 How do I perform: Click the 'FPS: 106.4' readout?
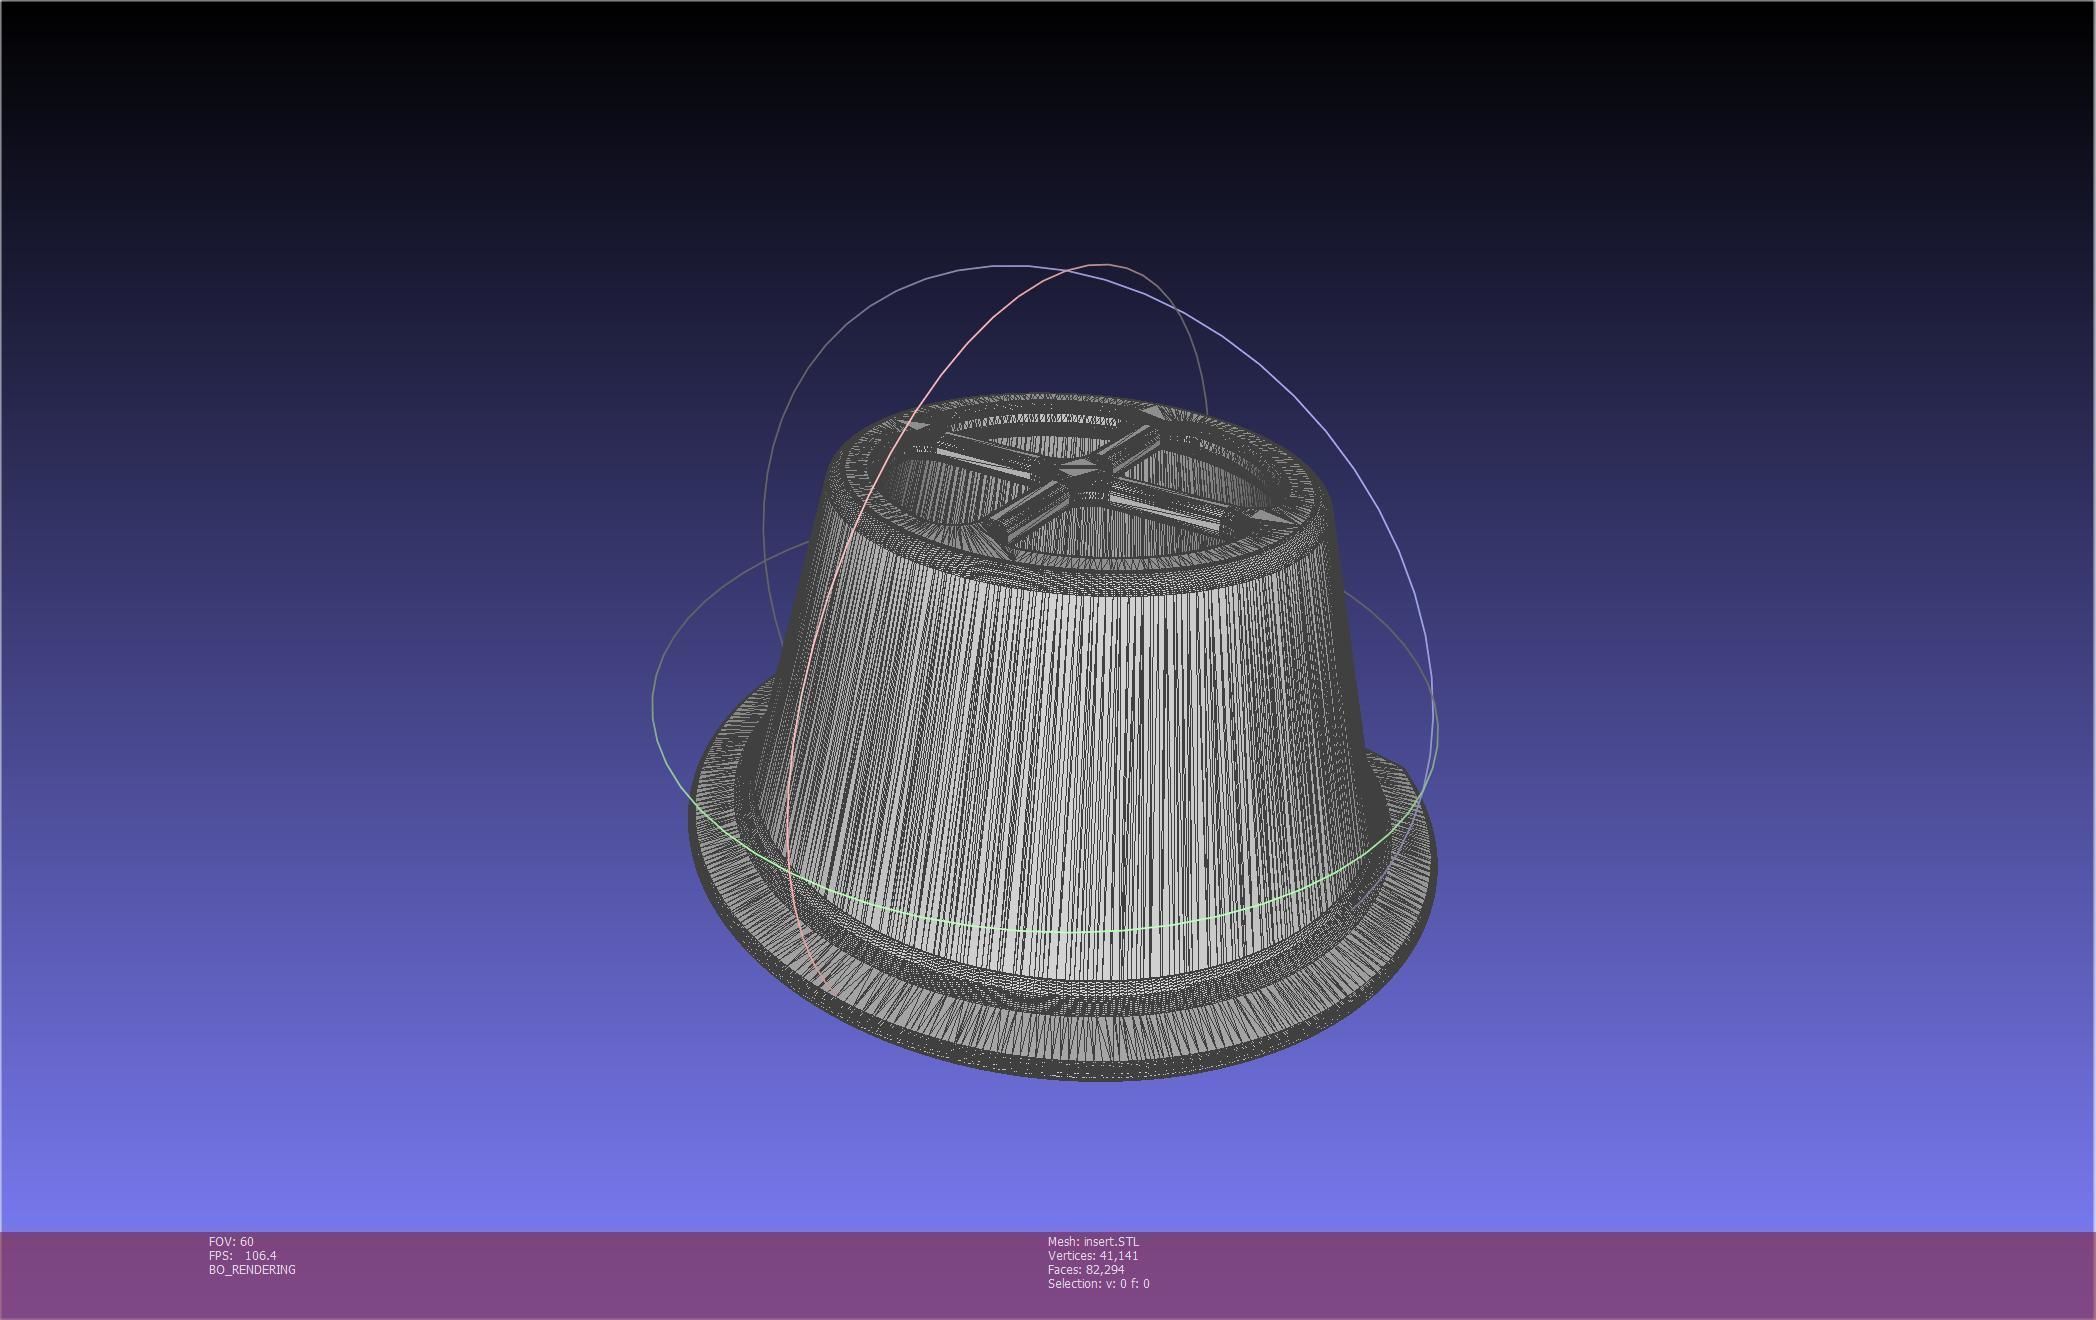click(x=242, y=1255)
